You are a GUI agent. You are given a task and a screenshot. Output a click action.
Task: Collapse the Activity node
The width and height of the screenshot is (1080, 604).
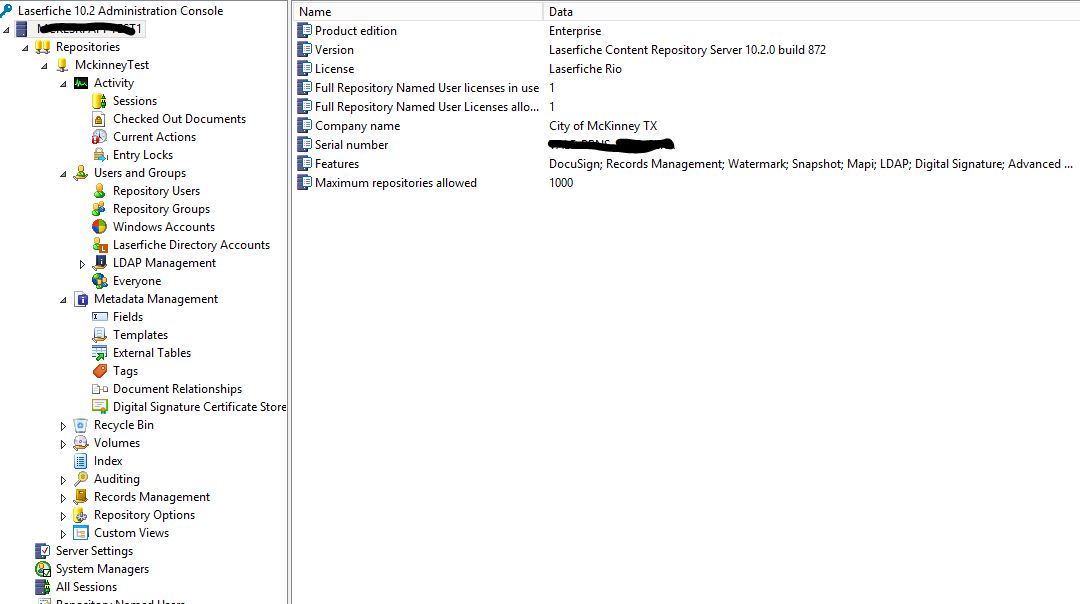[x=63, y=83]
